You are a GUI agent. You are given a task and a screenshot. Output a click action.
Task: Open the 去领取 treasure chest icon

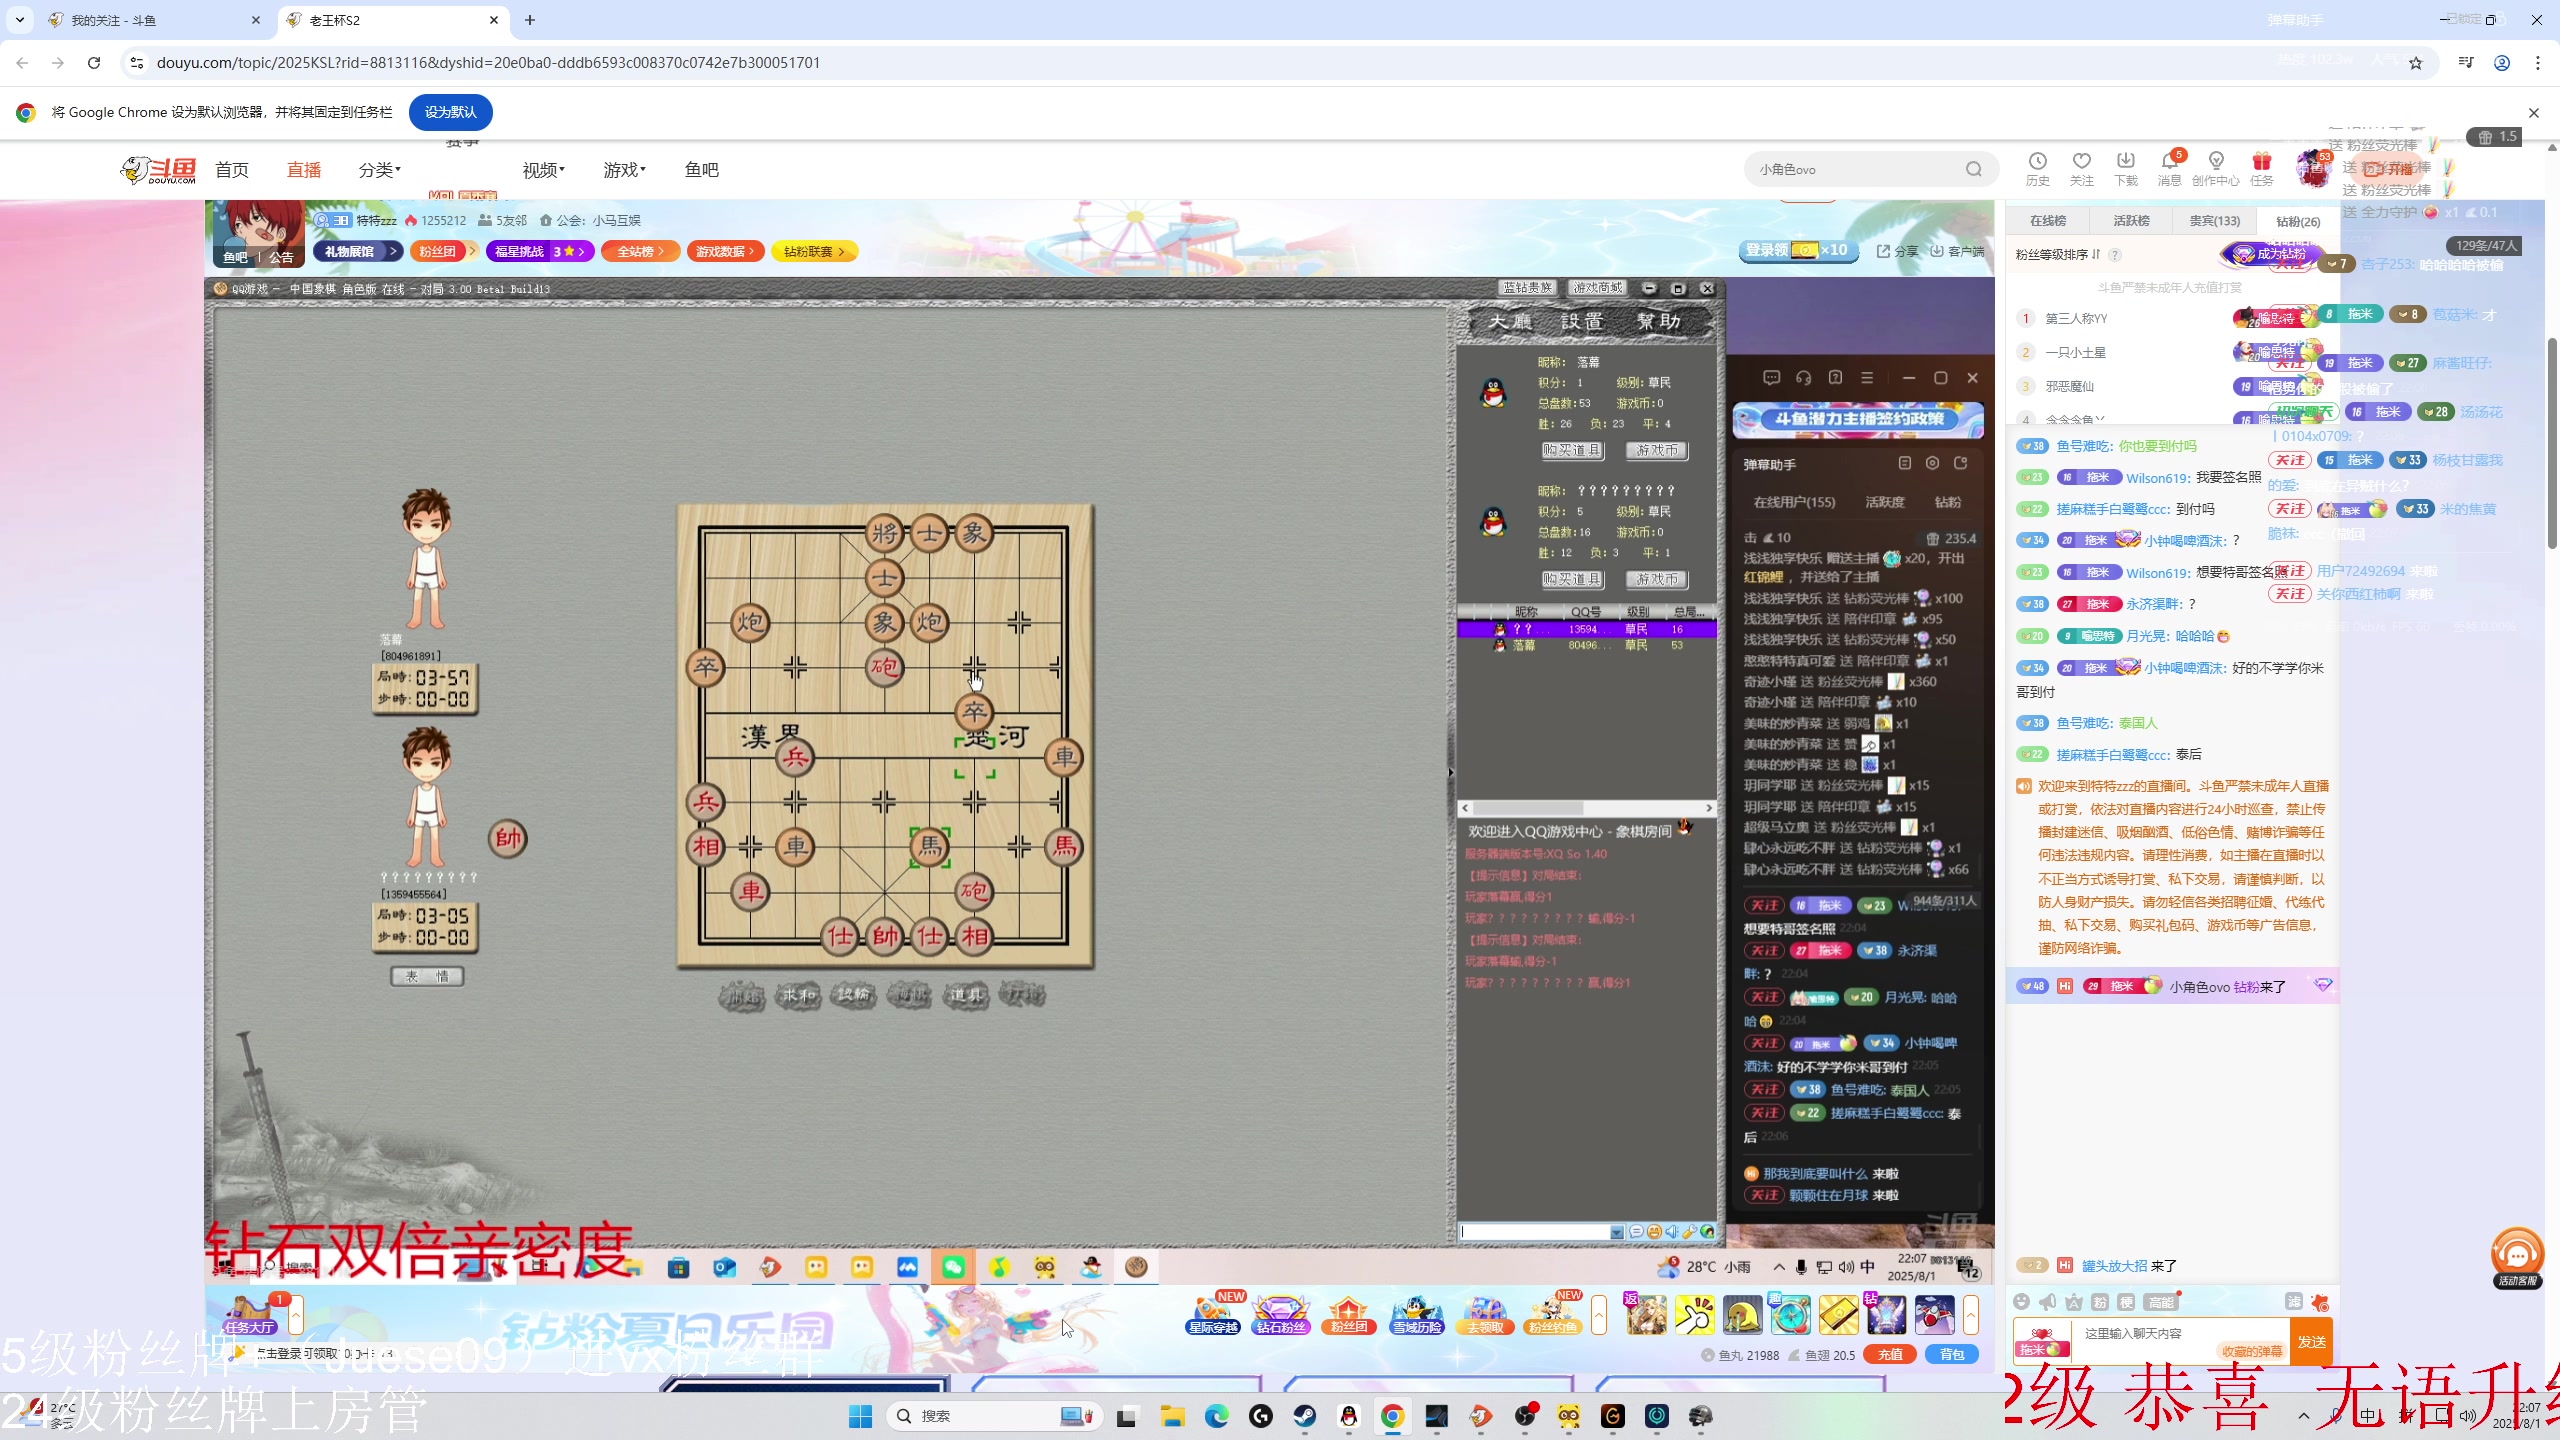(x=1485, y=1314)
